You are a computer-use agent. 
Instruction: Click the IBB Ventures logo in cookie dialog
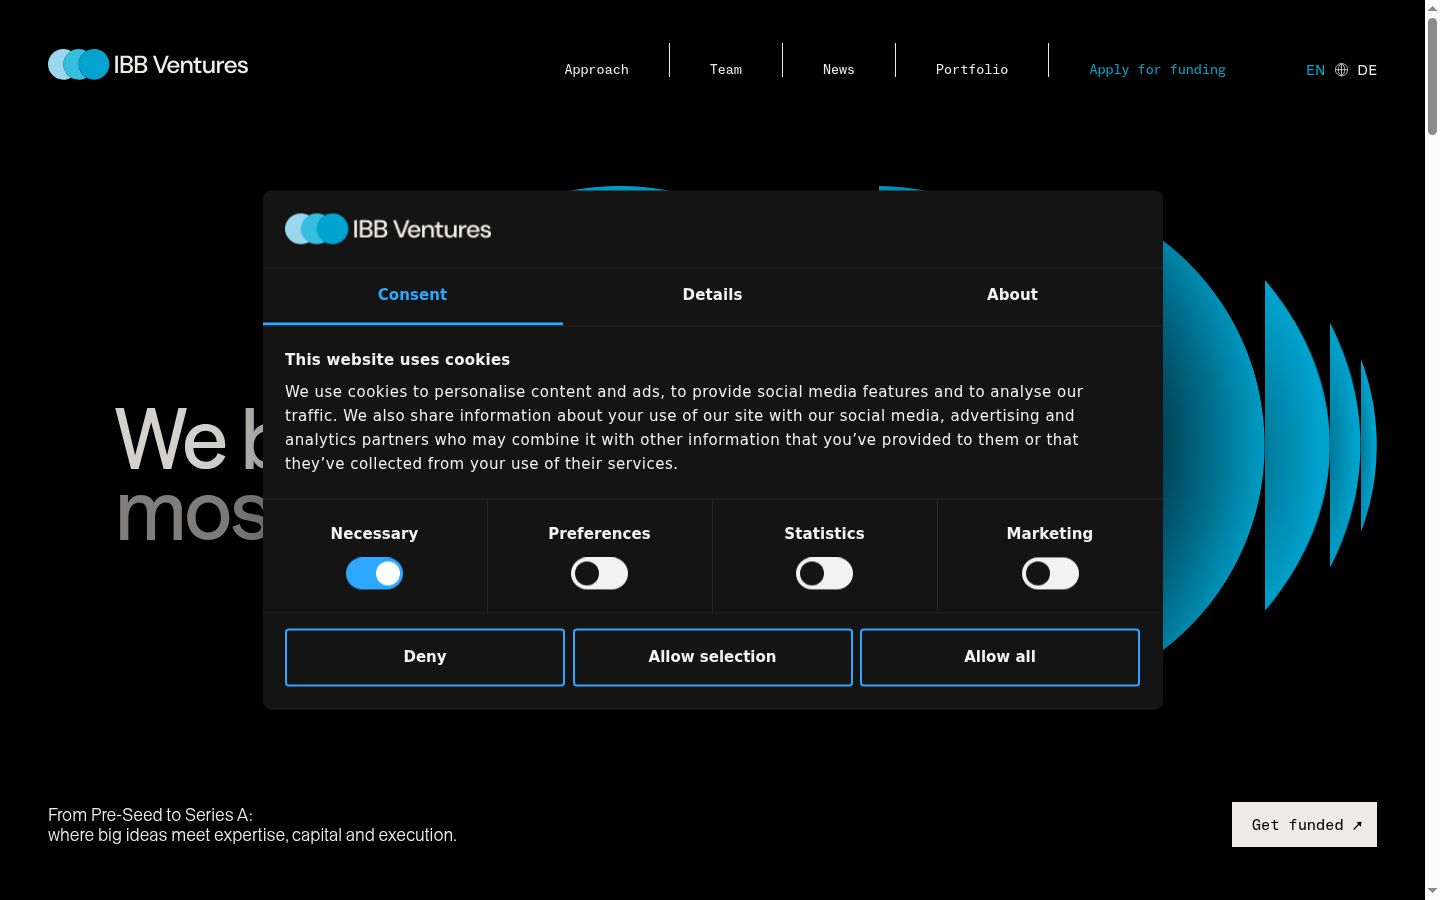388,229
